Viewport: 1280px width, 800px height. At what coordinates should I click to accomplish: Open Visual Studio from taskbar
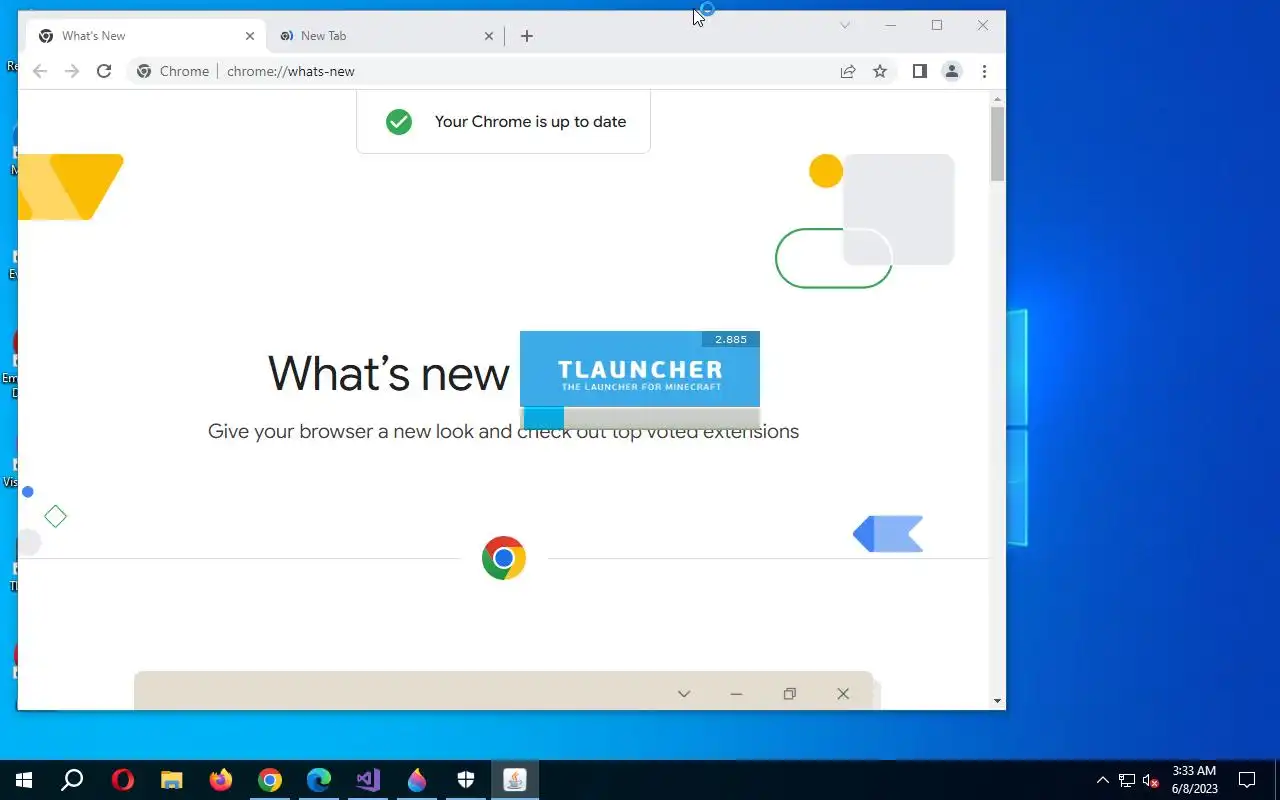click(x=368, y=780)
